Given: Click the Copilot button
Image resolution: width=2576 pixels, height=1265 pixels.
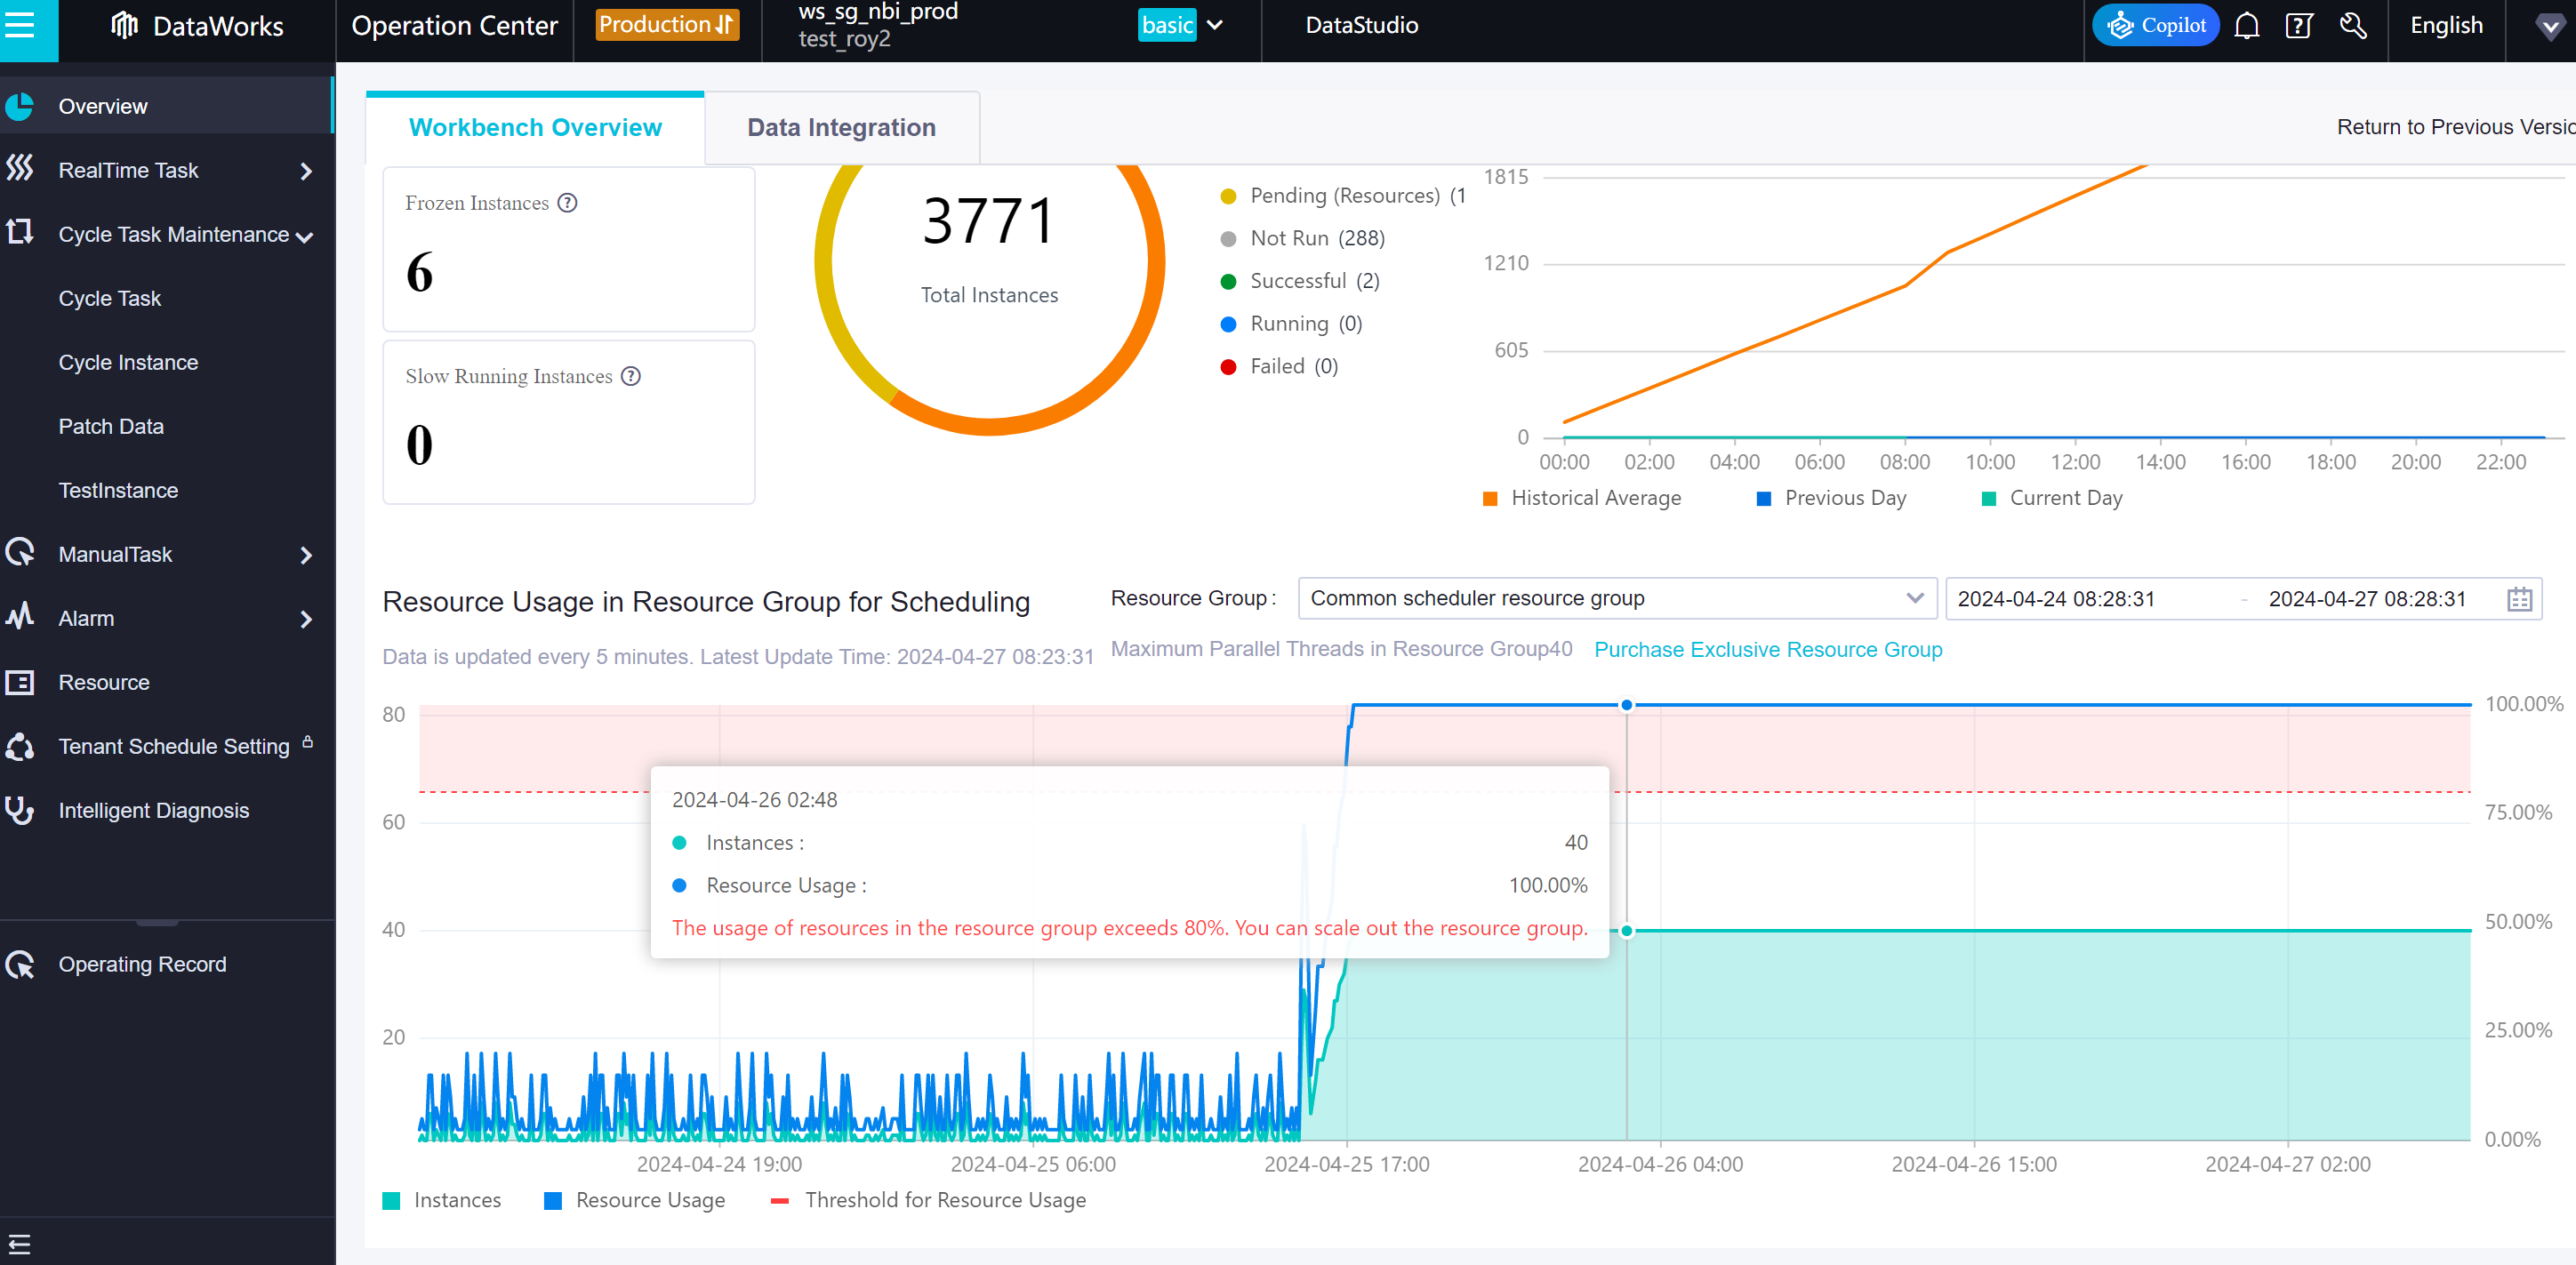Looking at the screenshot, I should 2155,25.
